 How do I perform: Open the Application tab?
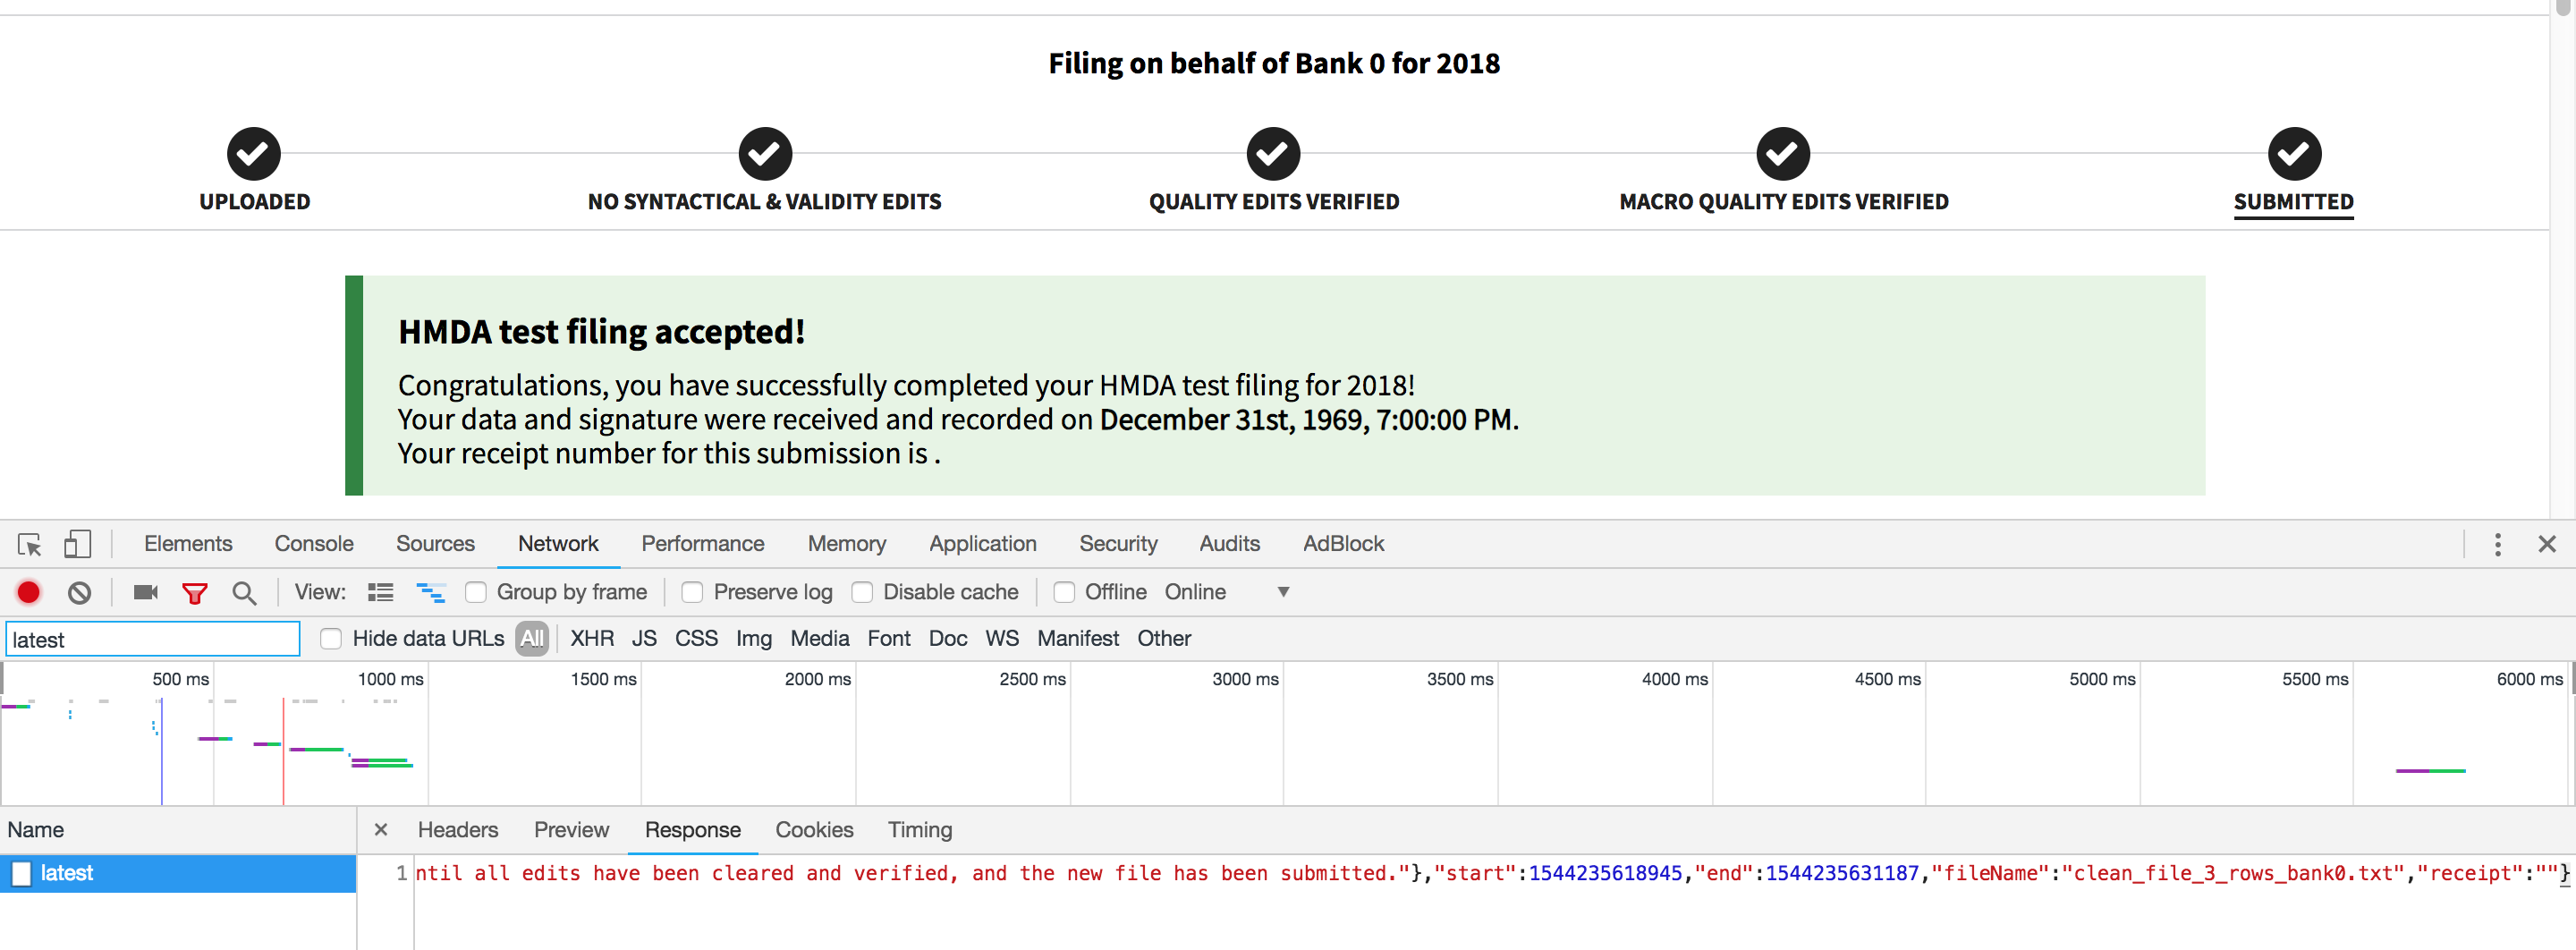tap(983, 543)
